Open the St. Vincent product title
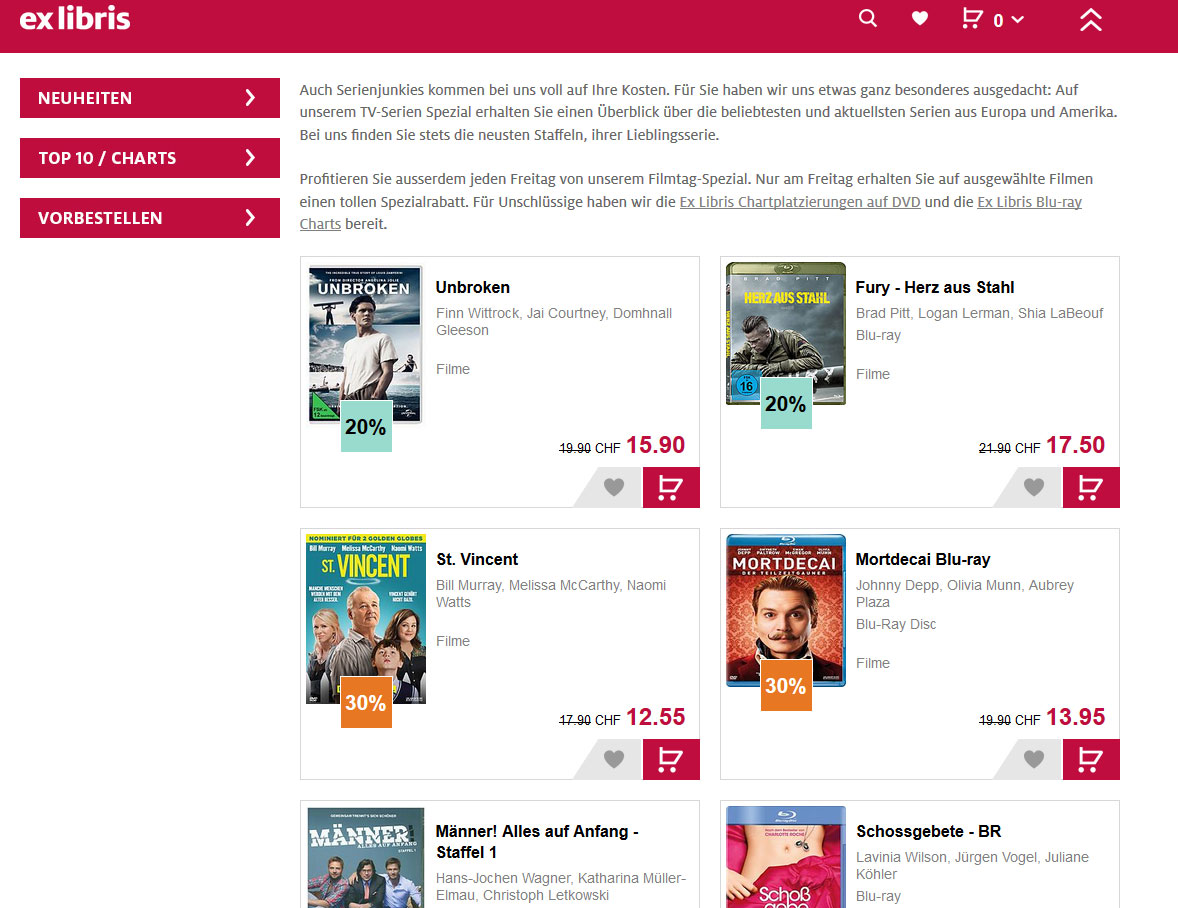This screenshot has width=1178, height=908. (477, 559)
